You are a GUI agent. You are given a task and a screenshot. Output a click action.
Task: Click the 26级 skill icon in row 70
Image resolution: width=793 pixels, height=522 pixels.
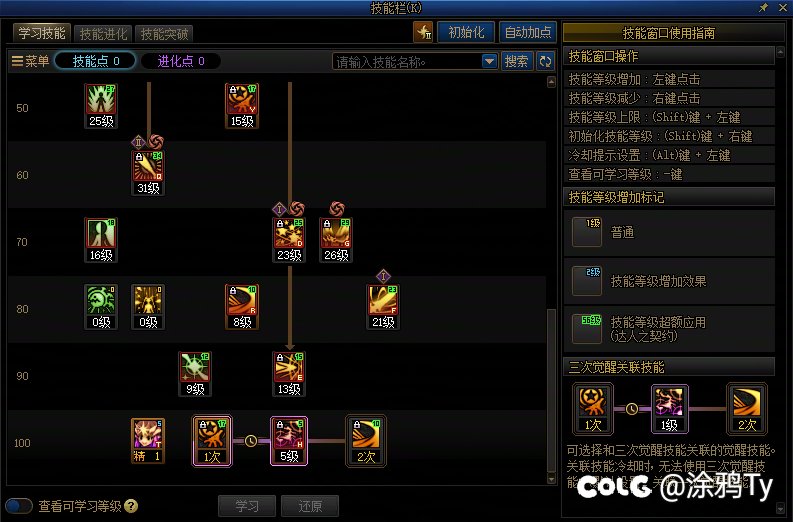coord(336,240)
